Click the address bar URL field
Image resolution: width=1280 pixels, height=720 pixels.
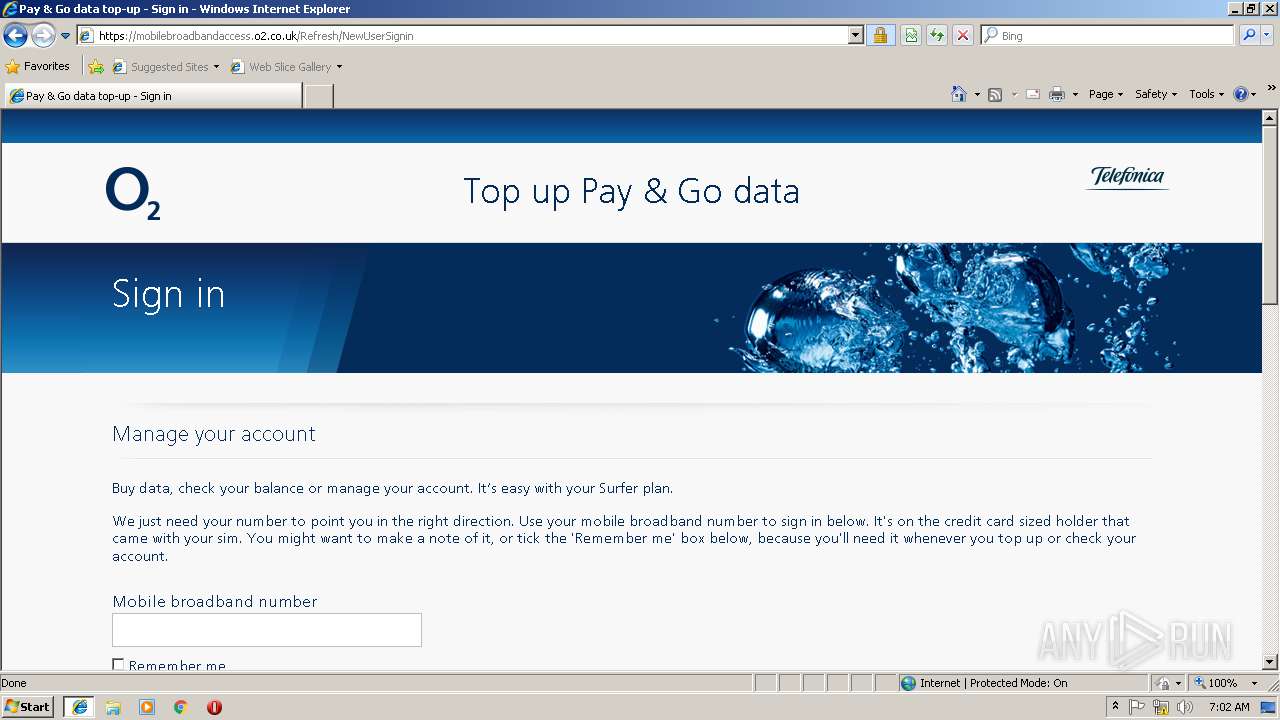click(463, 36)
